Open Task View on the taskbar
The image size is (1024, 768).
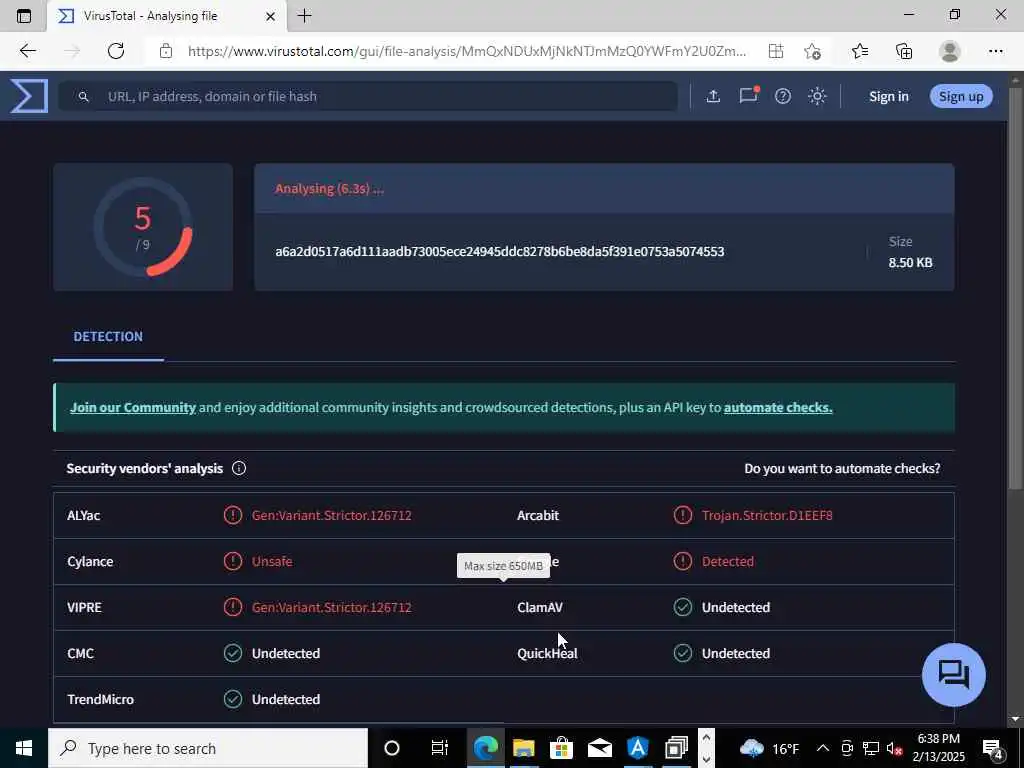pyautogui.click(x=439, y=748)
